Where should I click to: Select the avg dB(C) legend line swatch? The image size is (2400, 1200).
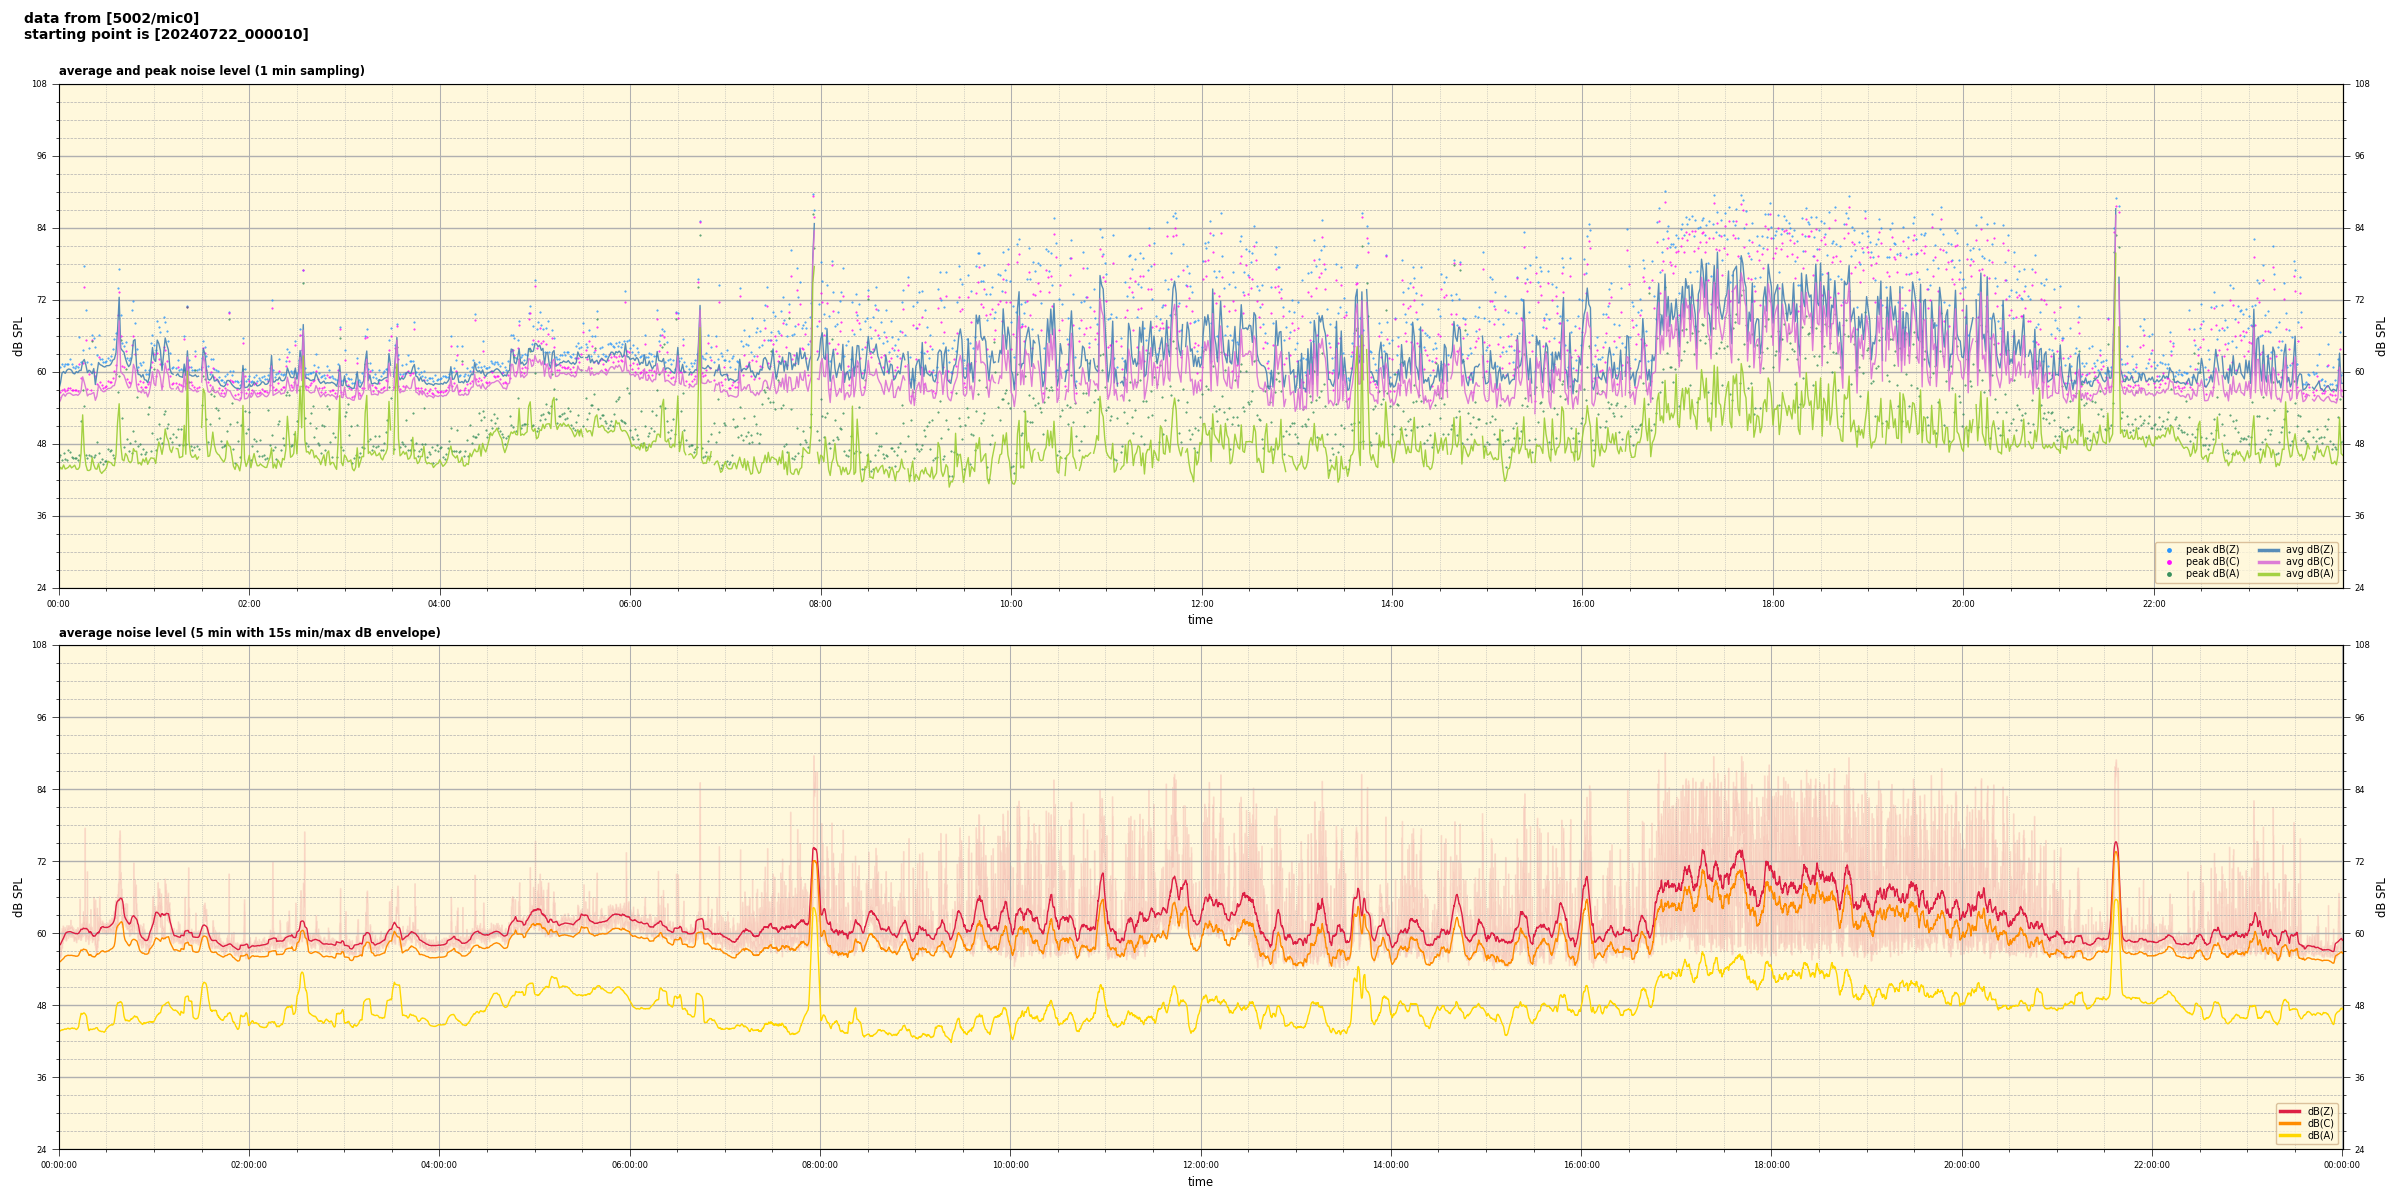coord(2269,562)
